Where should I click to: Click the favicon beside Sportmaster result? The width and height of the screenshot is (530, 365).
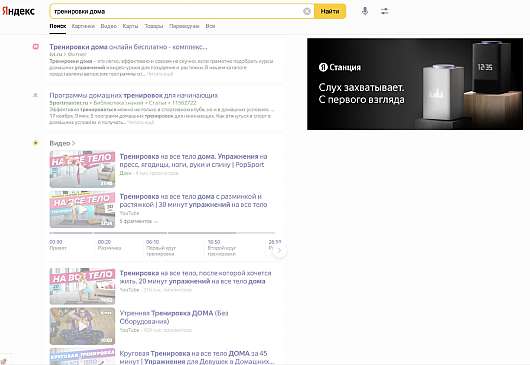[35, 95]
